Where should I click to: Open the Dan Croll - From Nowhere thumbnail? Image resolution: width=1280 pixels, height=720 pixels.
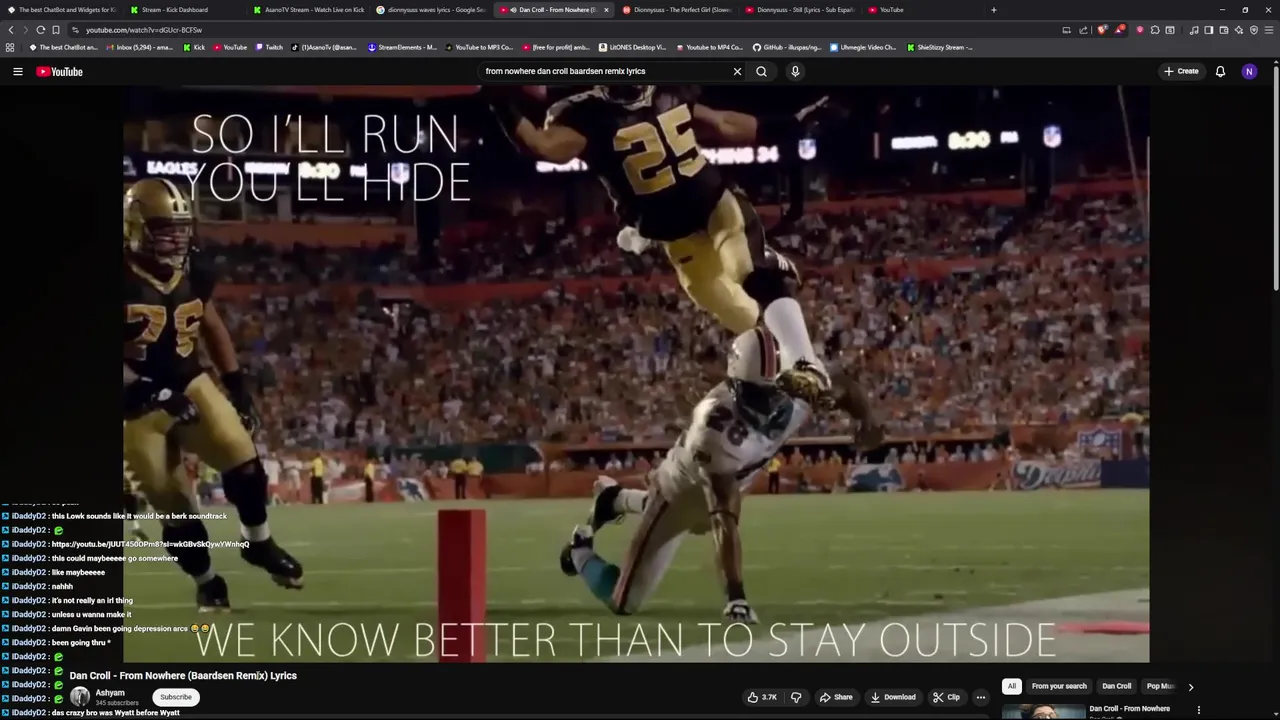click(x=1043, y=712)
